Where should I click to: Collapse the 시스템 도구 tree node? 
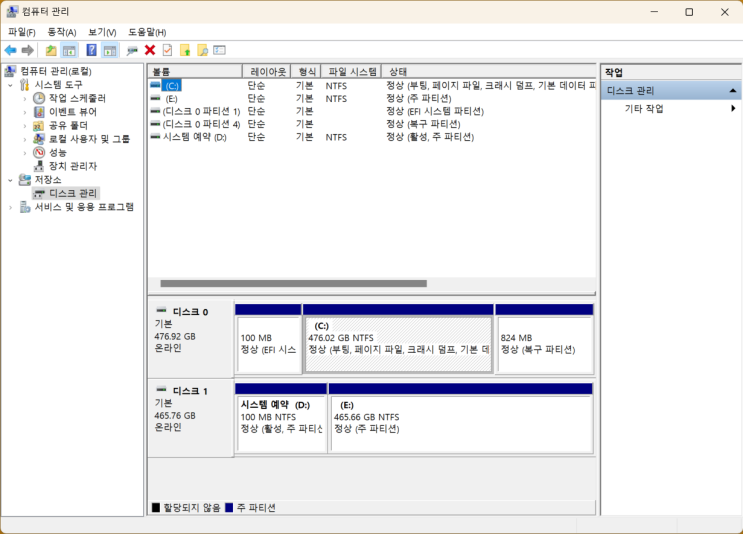10,85
